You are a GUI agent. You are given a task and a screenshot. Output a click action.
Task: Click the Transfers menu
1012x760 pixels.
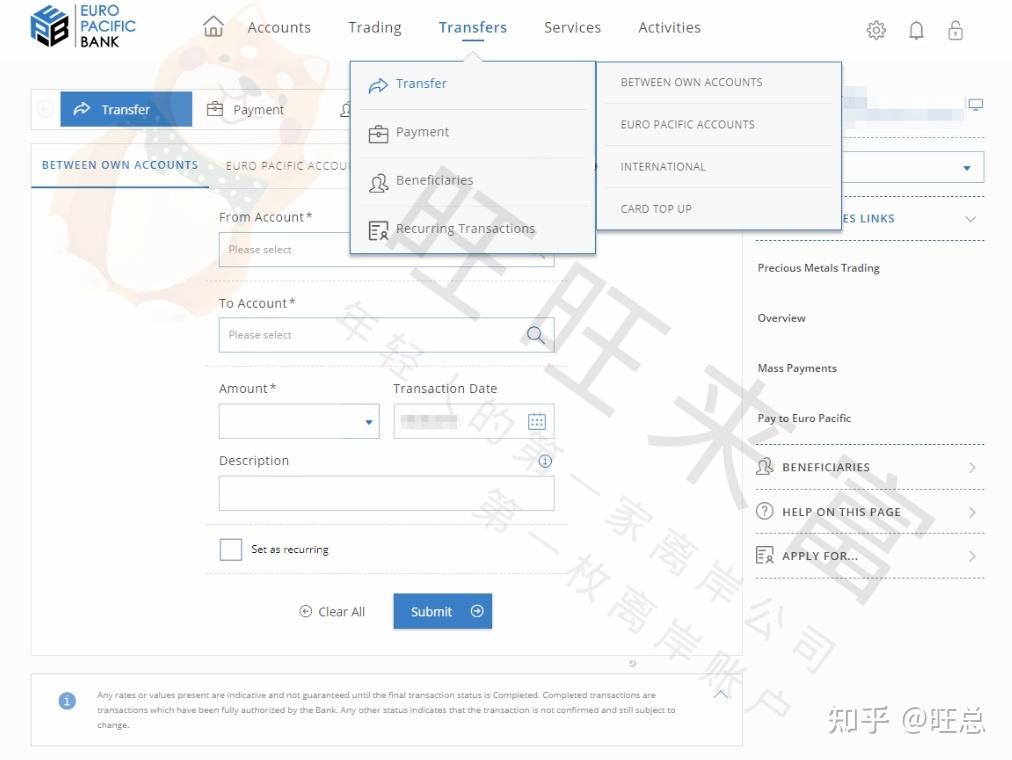point(472,27)
